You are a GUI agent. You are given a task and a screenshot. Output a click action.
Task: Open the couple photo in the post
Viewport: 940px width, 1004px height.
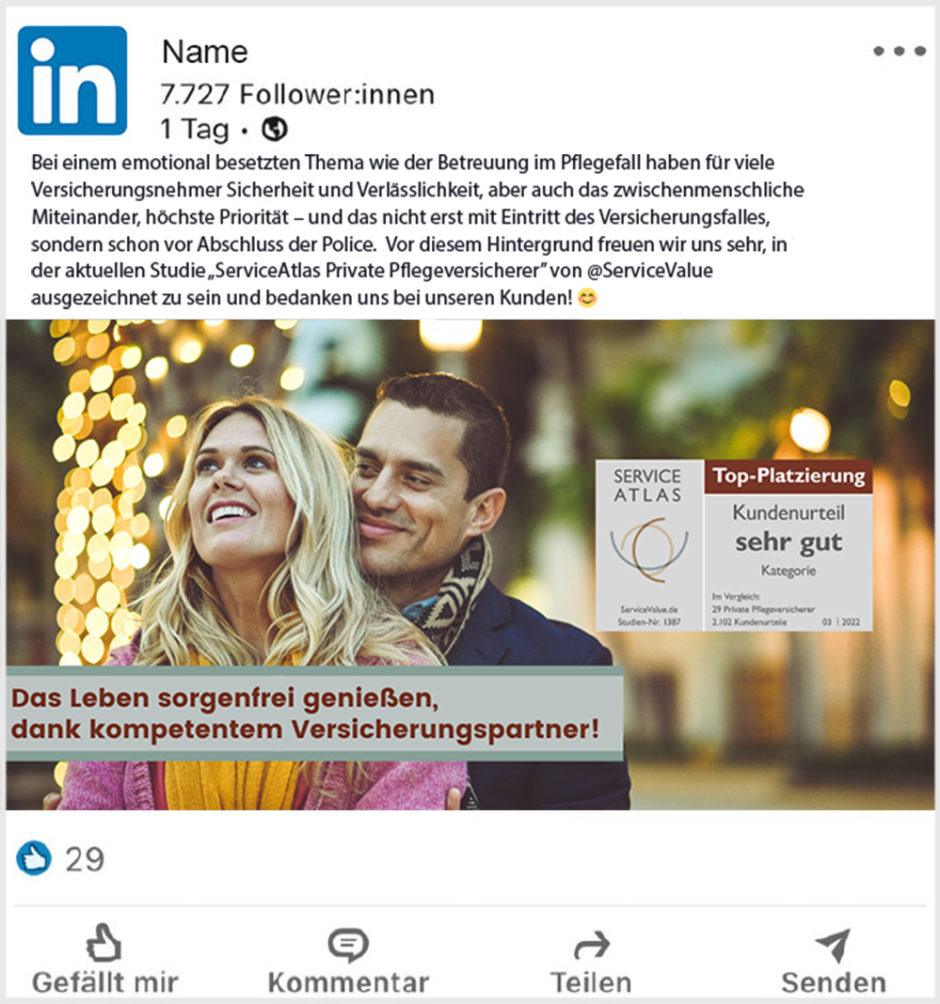pos(470,565)
